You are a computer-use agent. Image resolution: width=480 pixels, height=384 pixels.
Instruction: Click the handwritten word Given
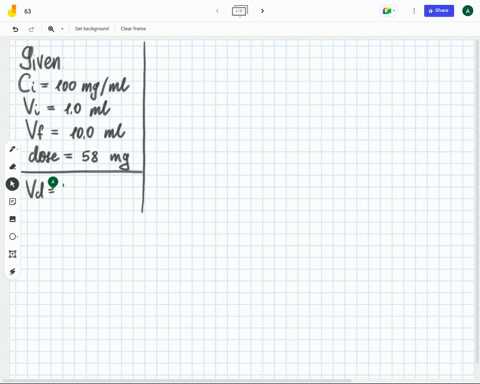click(x=41, y=59)
